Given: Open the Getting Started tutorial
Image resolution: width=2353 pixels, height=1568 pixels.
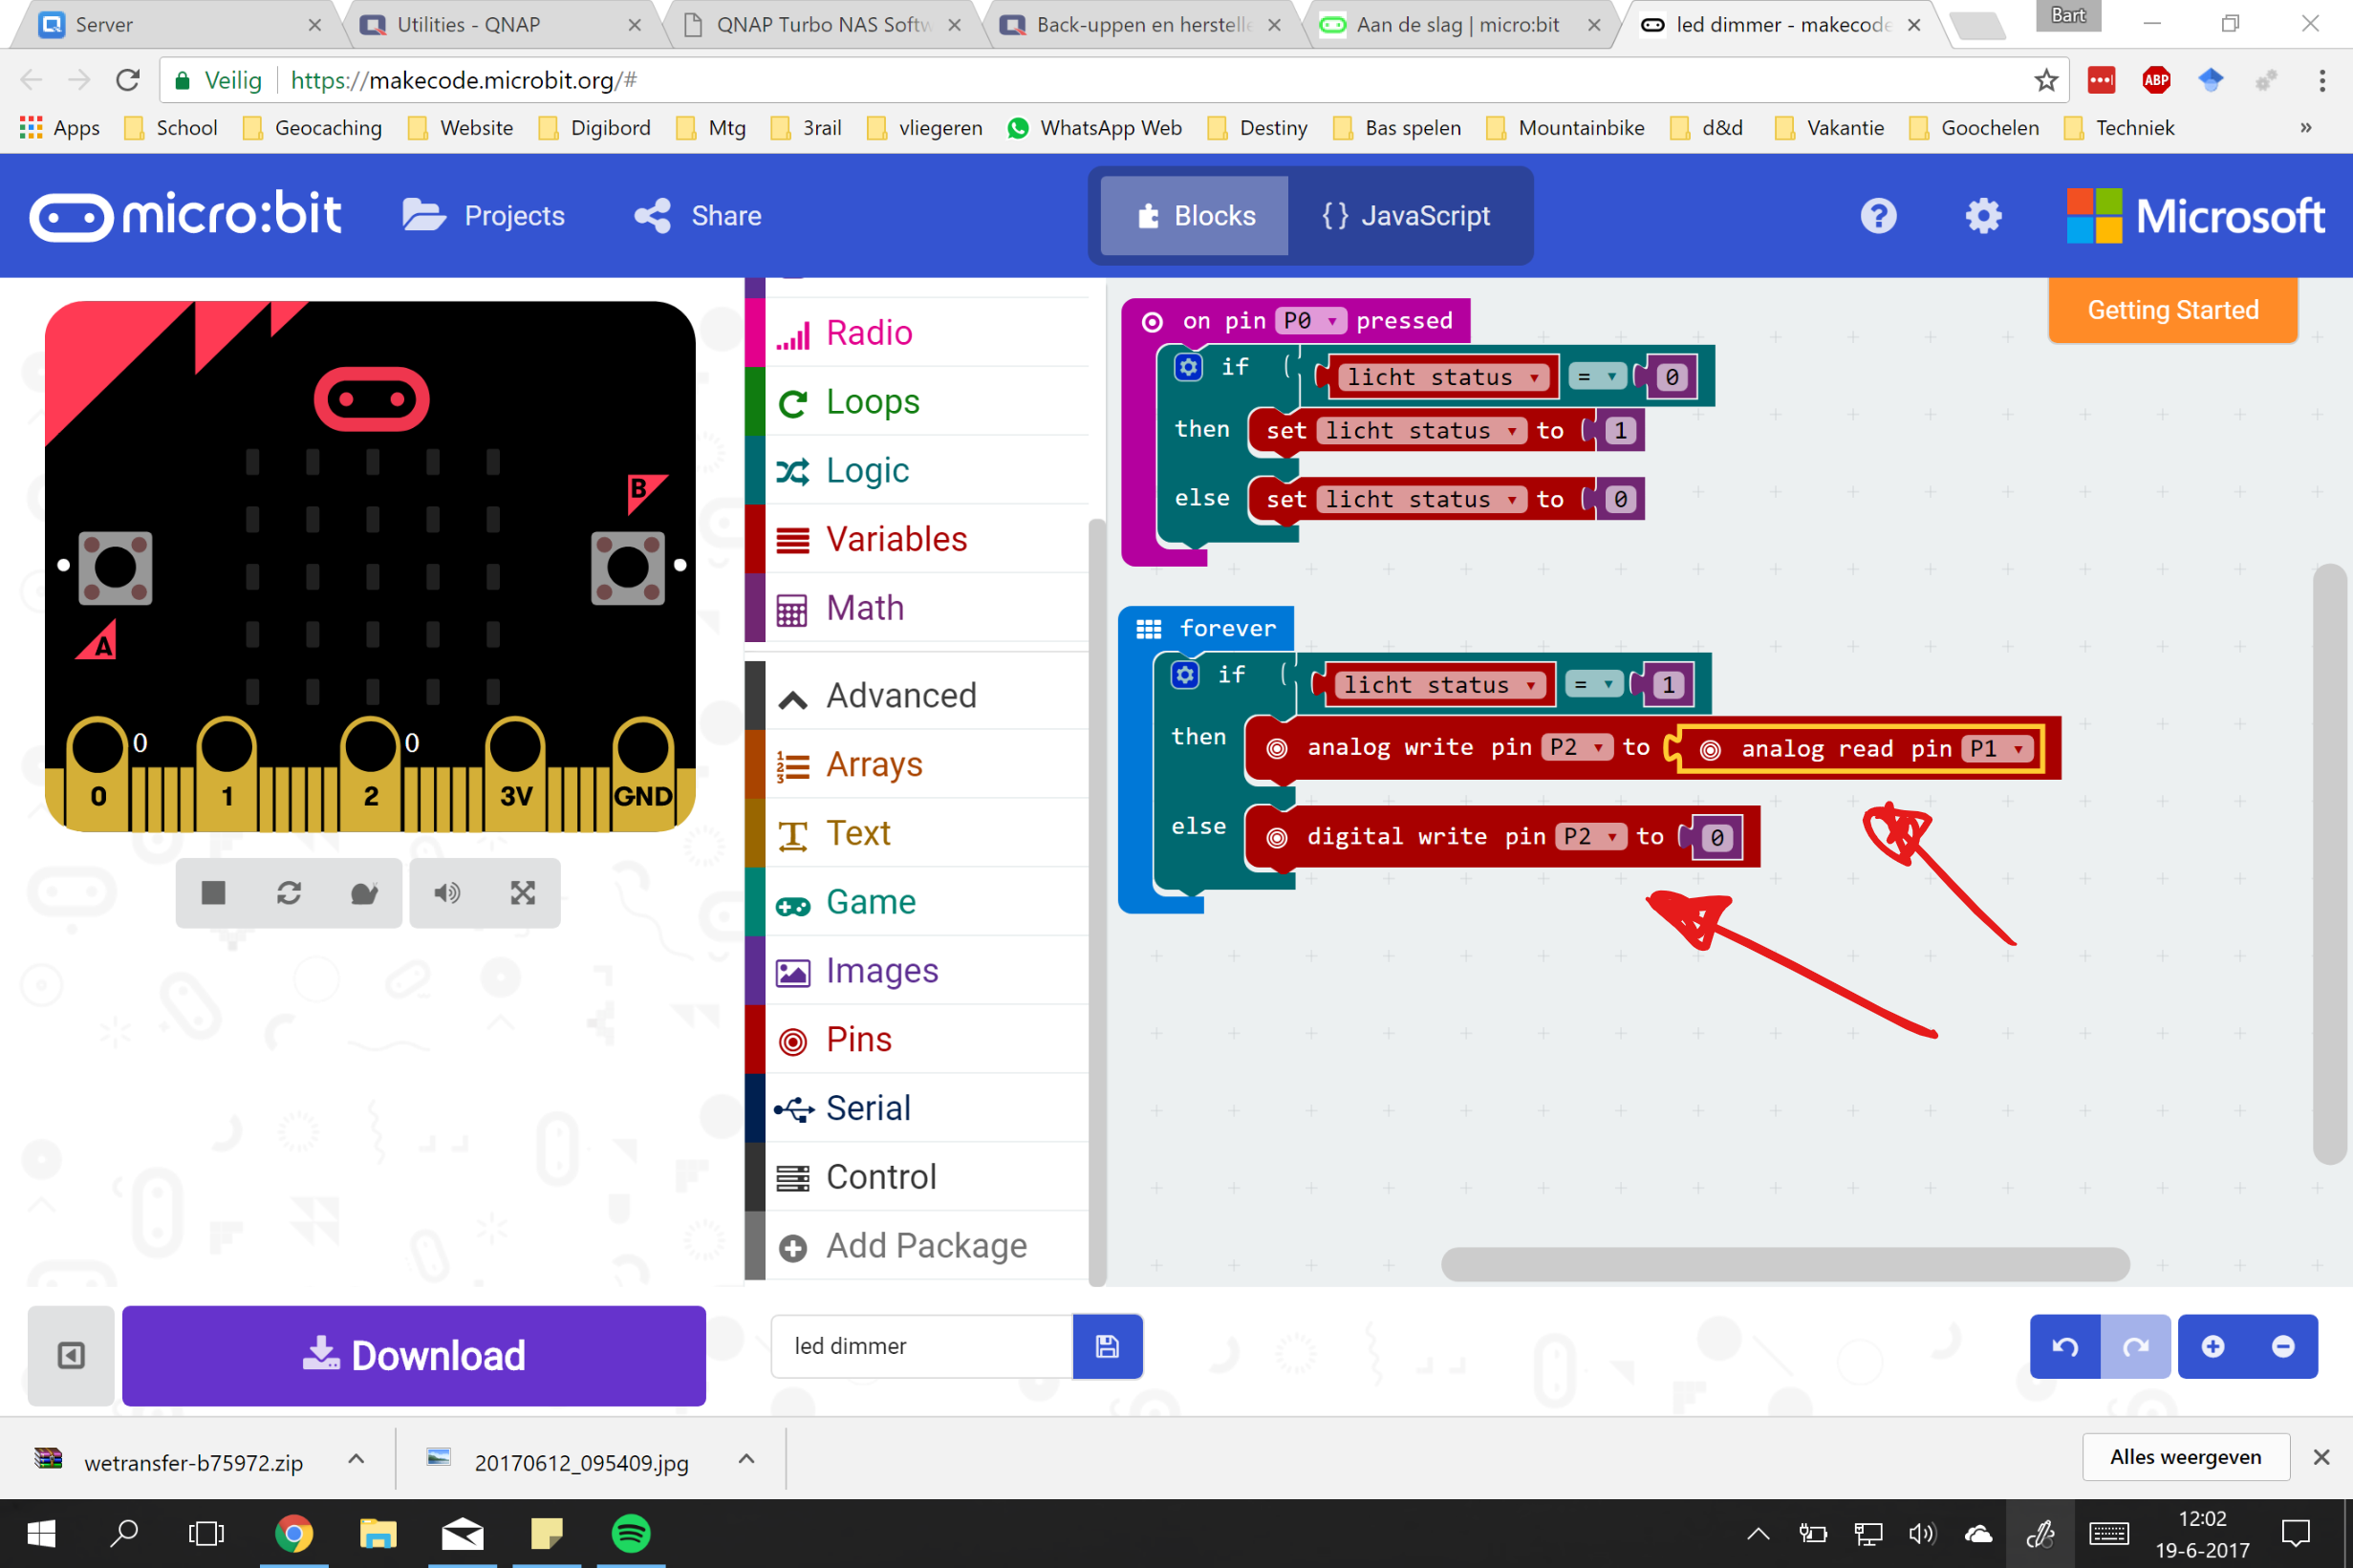Looking at the screenshot, I should (x=2172, y=310).
